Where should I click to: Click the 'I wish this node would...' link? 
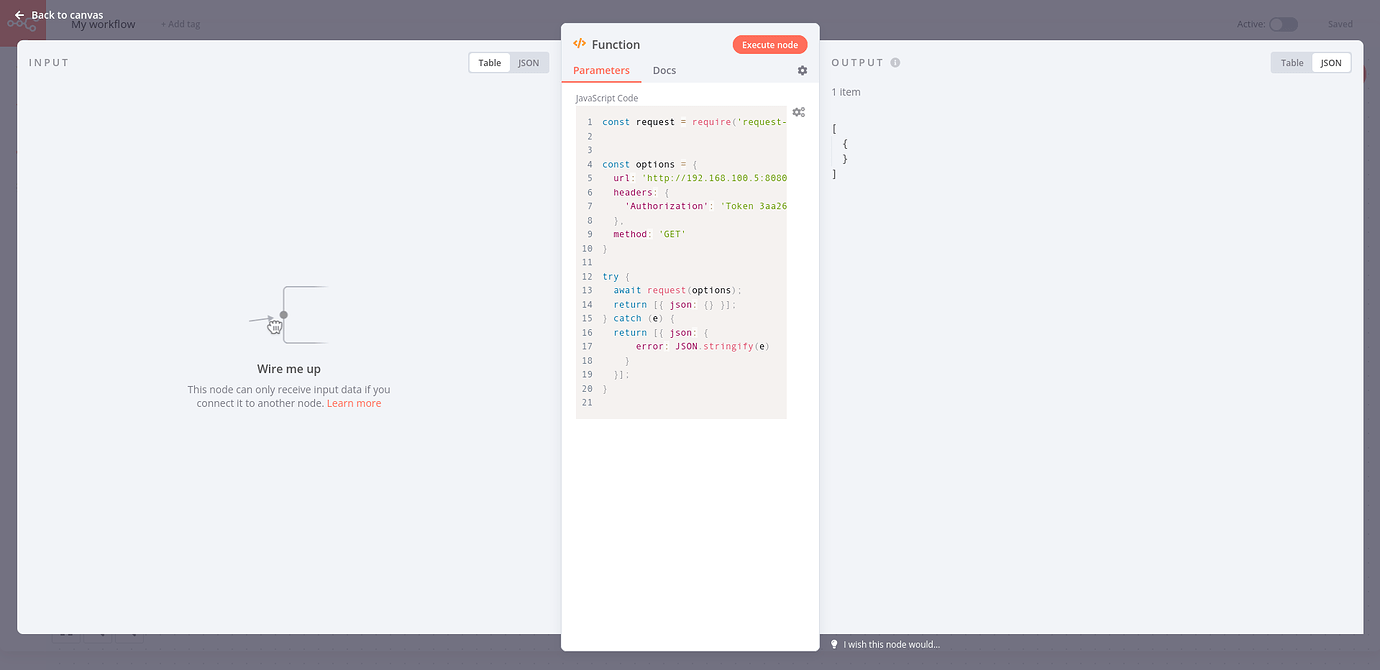(x=891, y=645)
